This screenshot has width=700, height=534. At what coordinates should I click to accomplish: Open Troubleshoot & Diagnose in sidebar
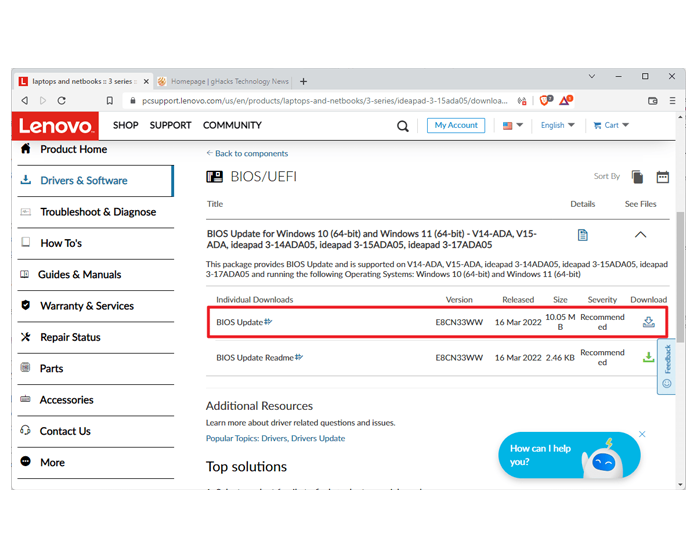click(96, 212)
